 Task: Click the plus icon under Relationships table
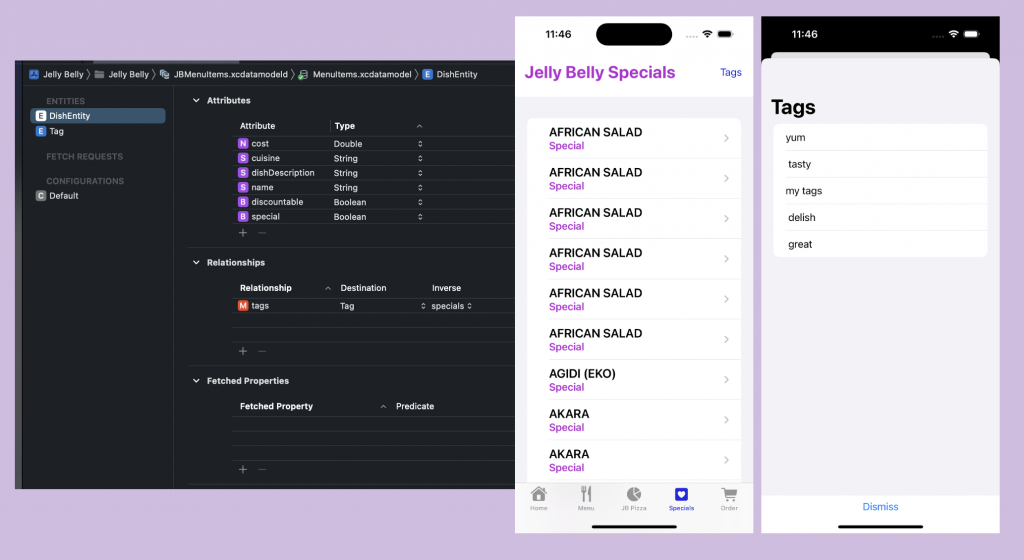(242, 351)
